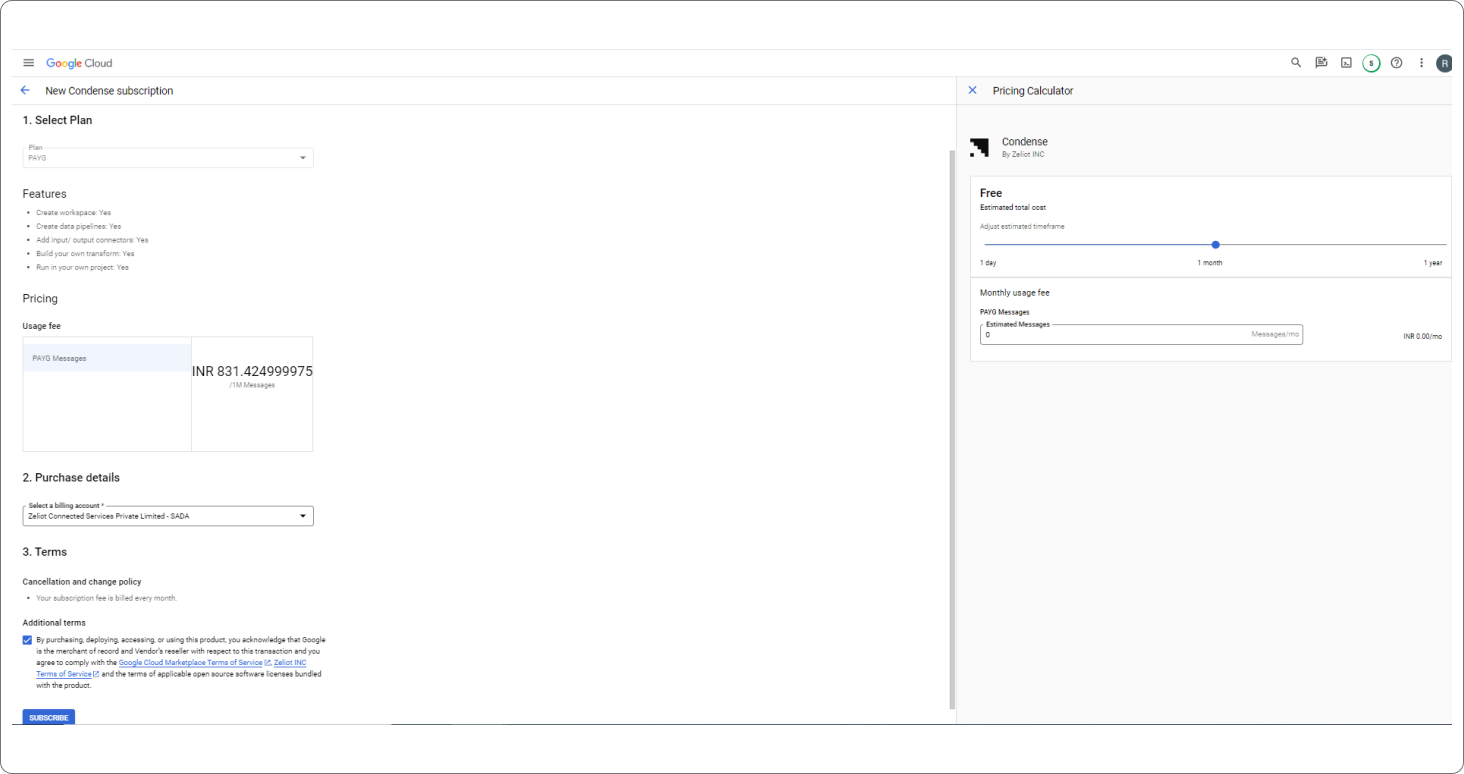Click the 'Create workspace: Yes' feature line

coord(74,213)
